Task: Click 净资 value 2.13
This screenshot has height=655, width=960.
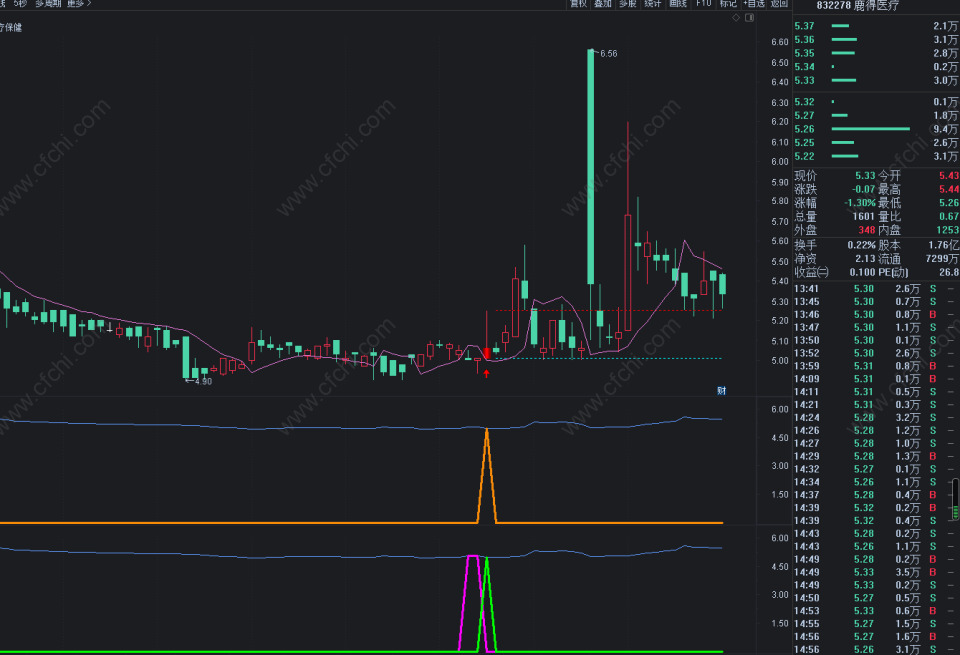Action: tap(865, 258)
